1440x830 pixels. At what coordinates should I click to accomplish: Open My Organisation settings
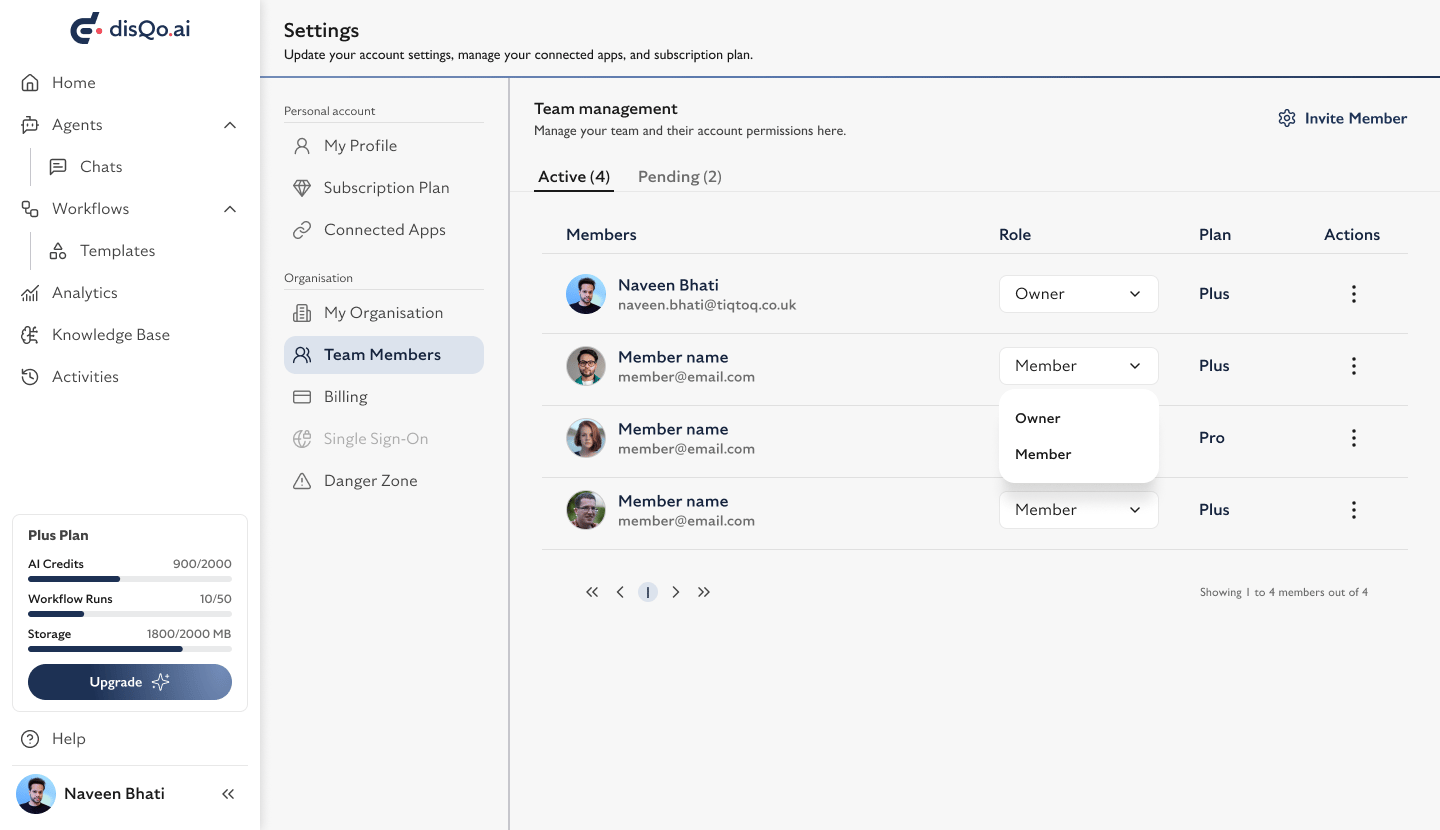coord(384,313)
